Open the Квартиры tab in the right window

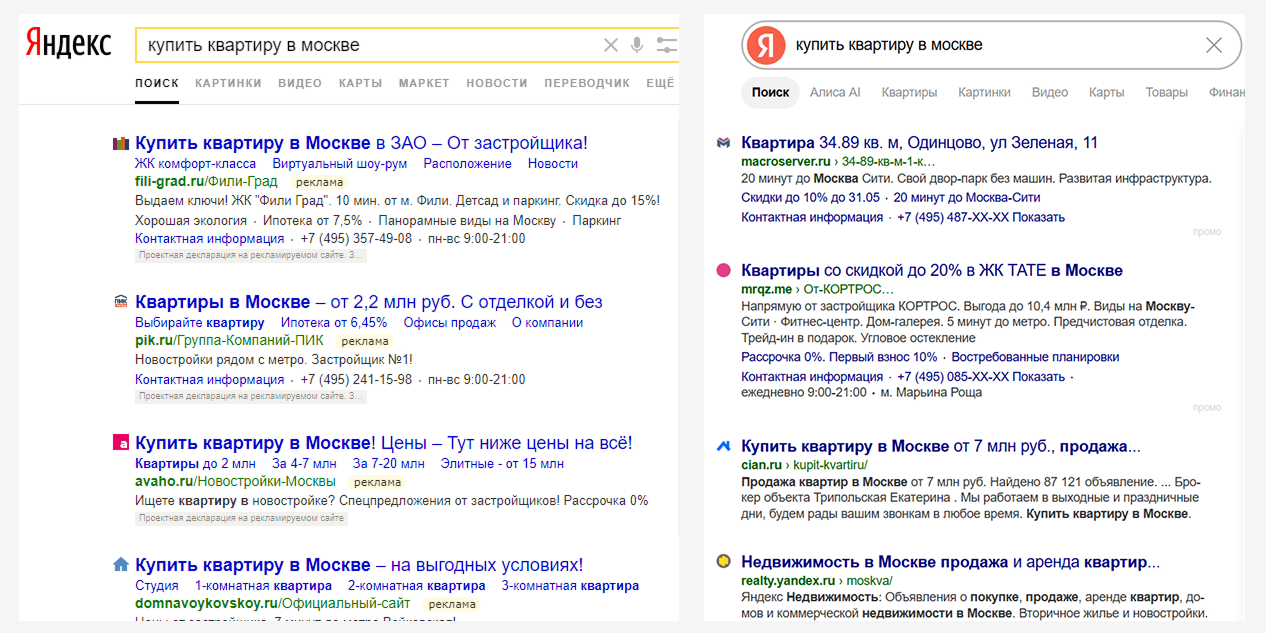coord(909,92)
